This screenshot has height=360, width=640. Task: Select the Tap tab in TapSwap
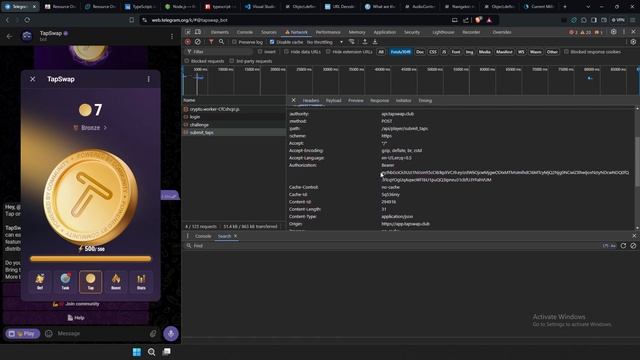[91, 281]
